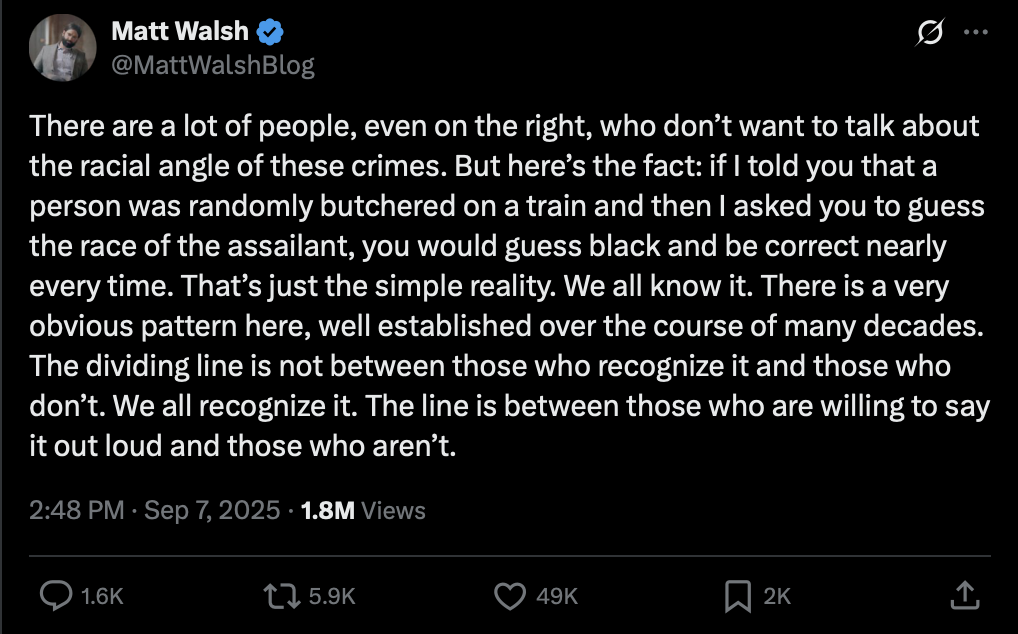Share the post via the share icon
Image resolution: width=1018 pixels, height=634 pixels.
(966, 596)
